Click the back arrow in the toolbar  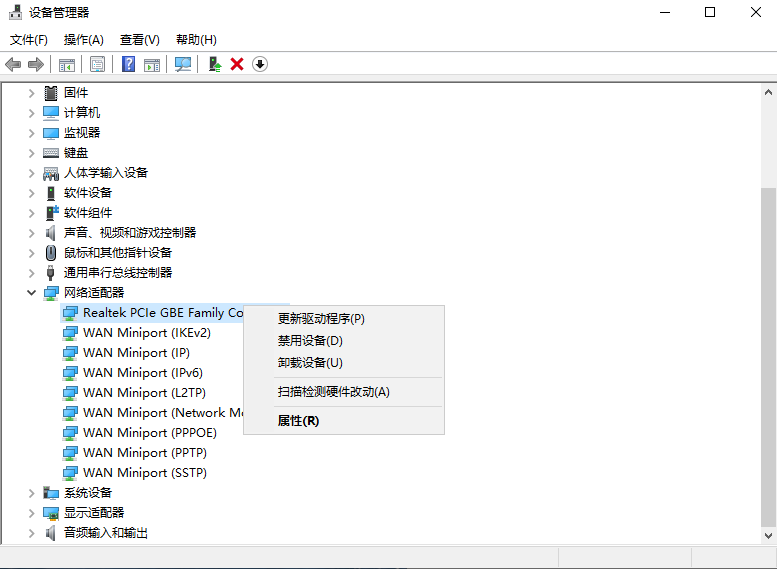point(13,64)
